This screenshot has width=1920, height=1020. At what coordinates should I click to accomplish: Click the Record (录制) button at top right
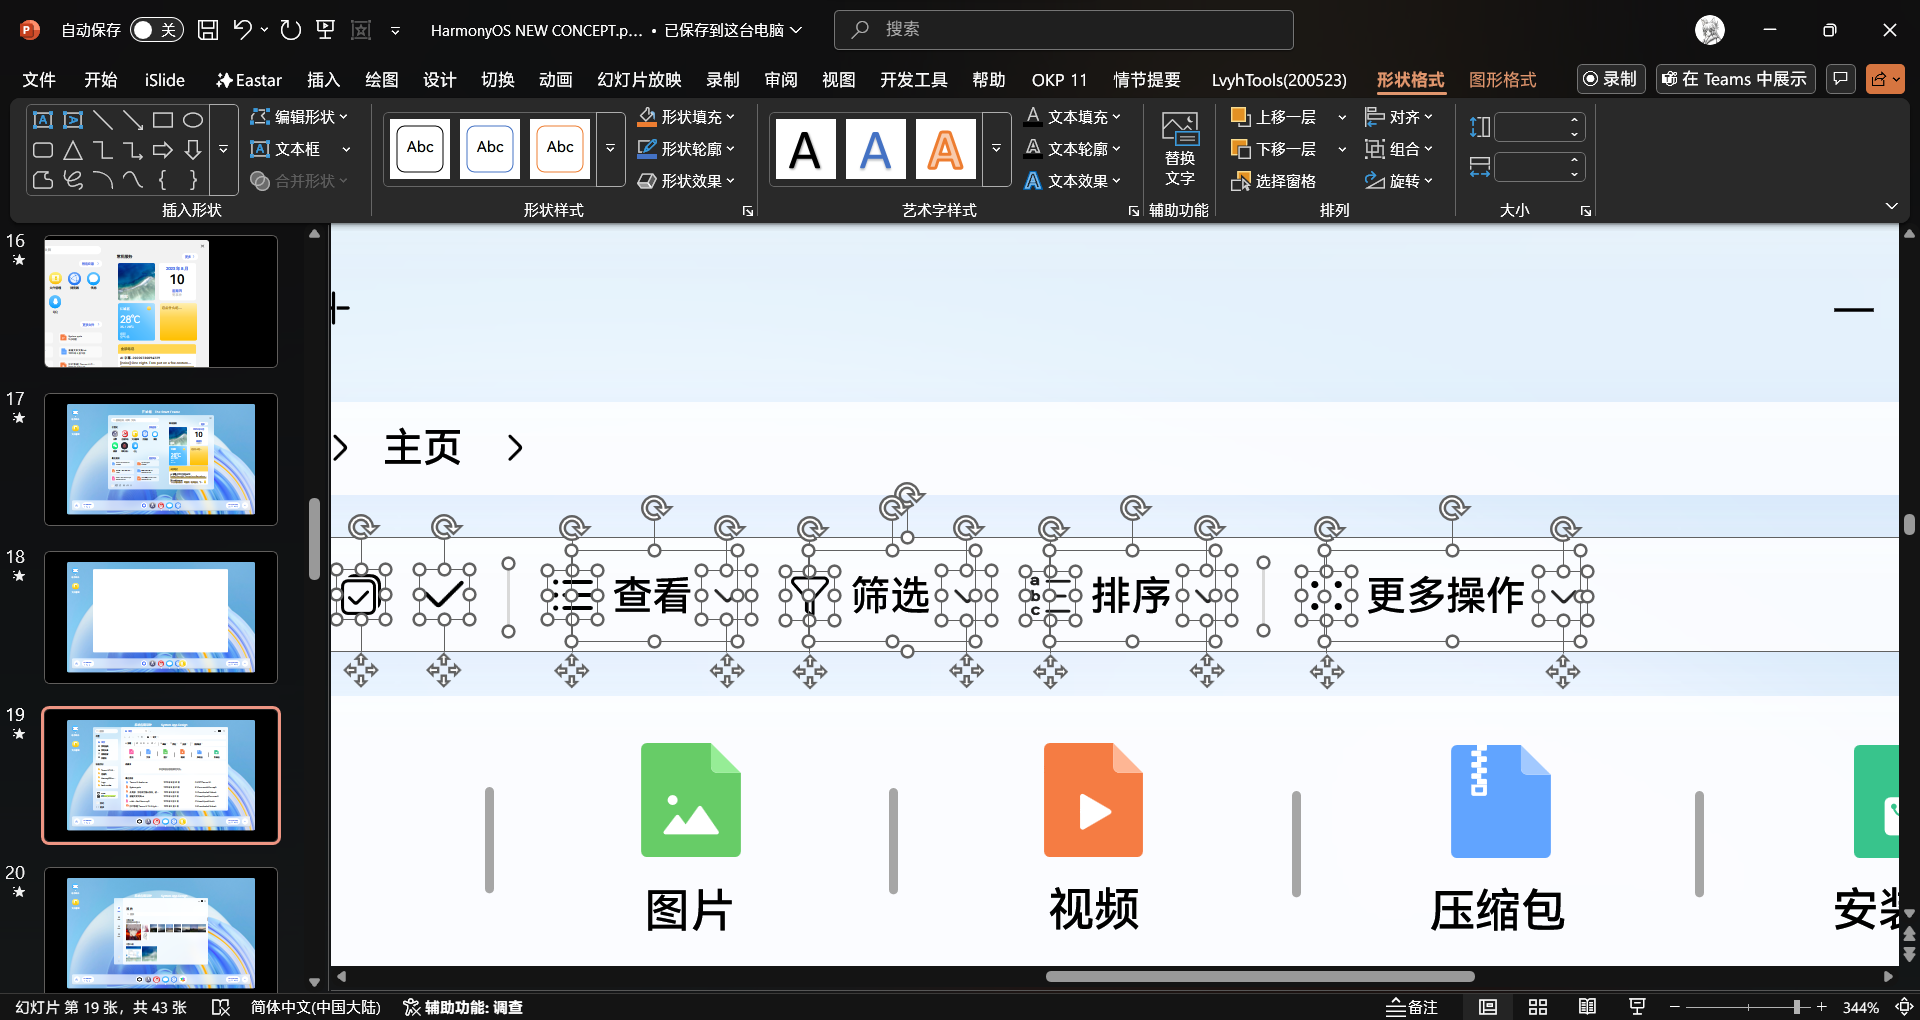point(1610,79)
